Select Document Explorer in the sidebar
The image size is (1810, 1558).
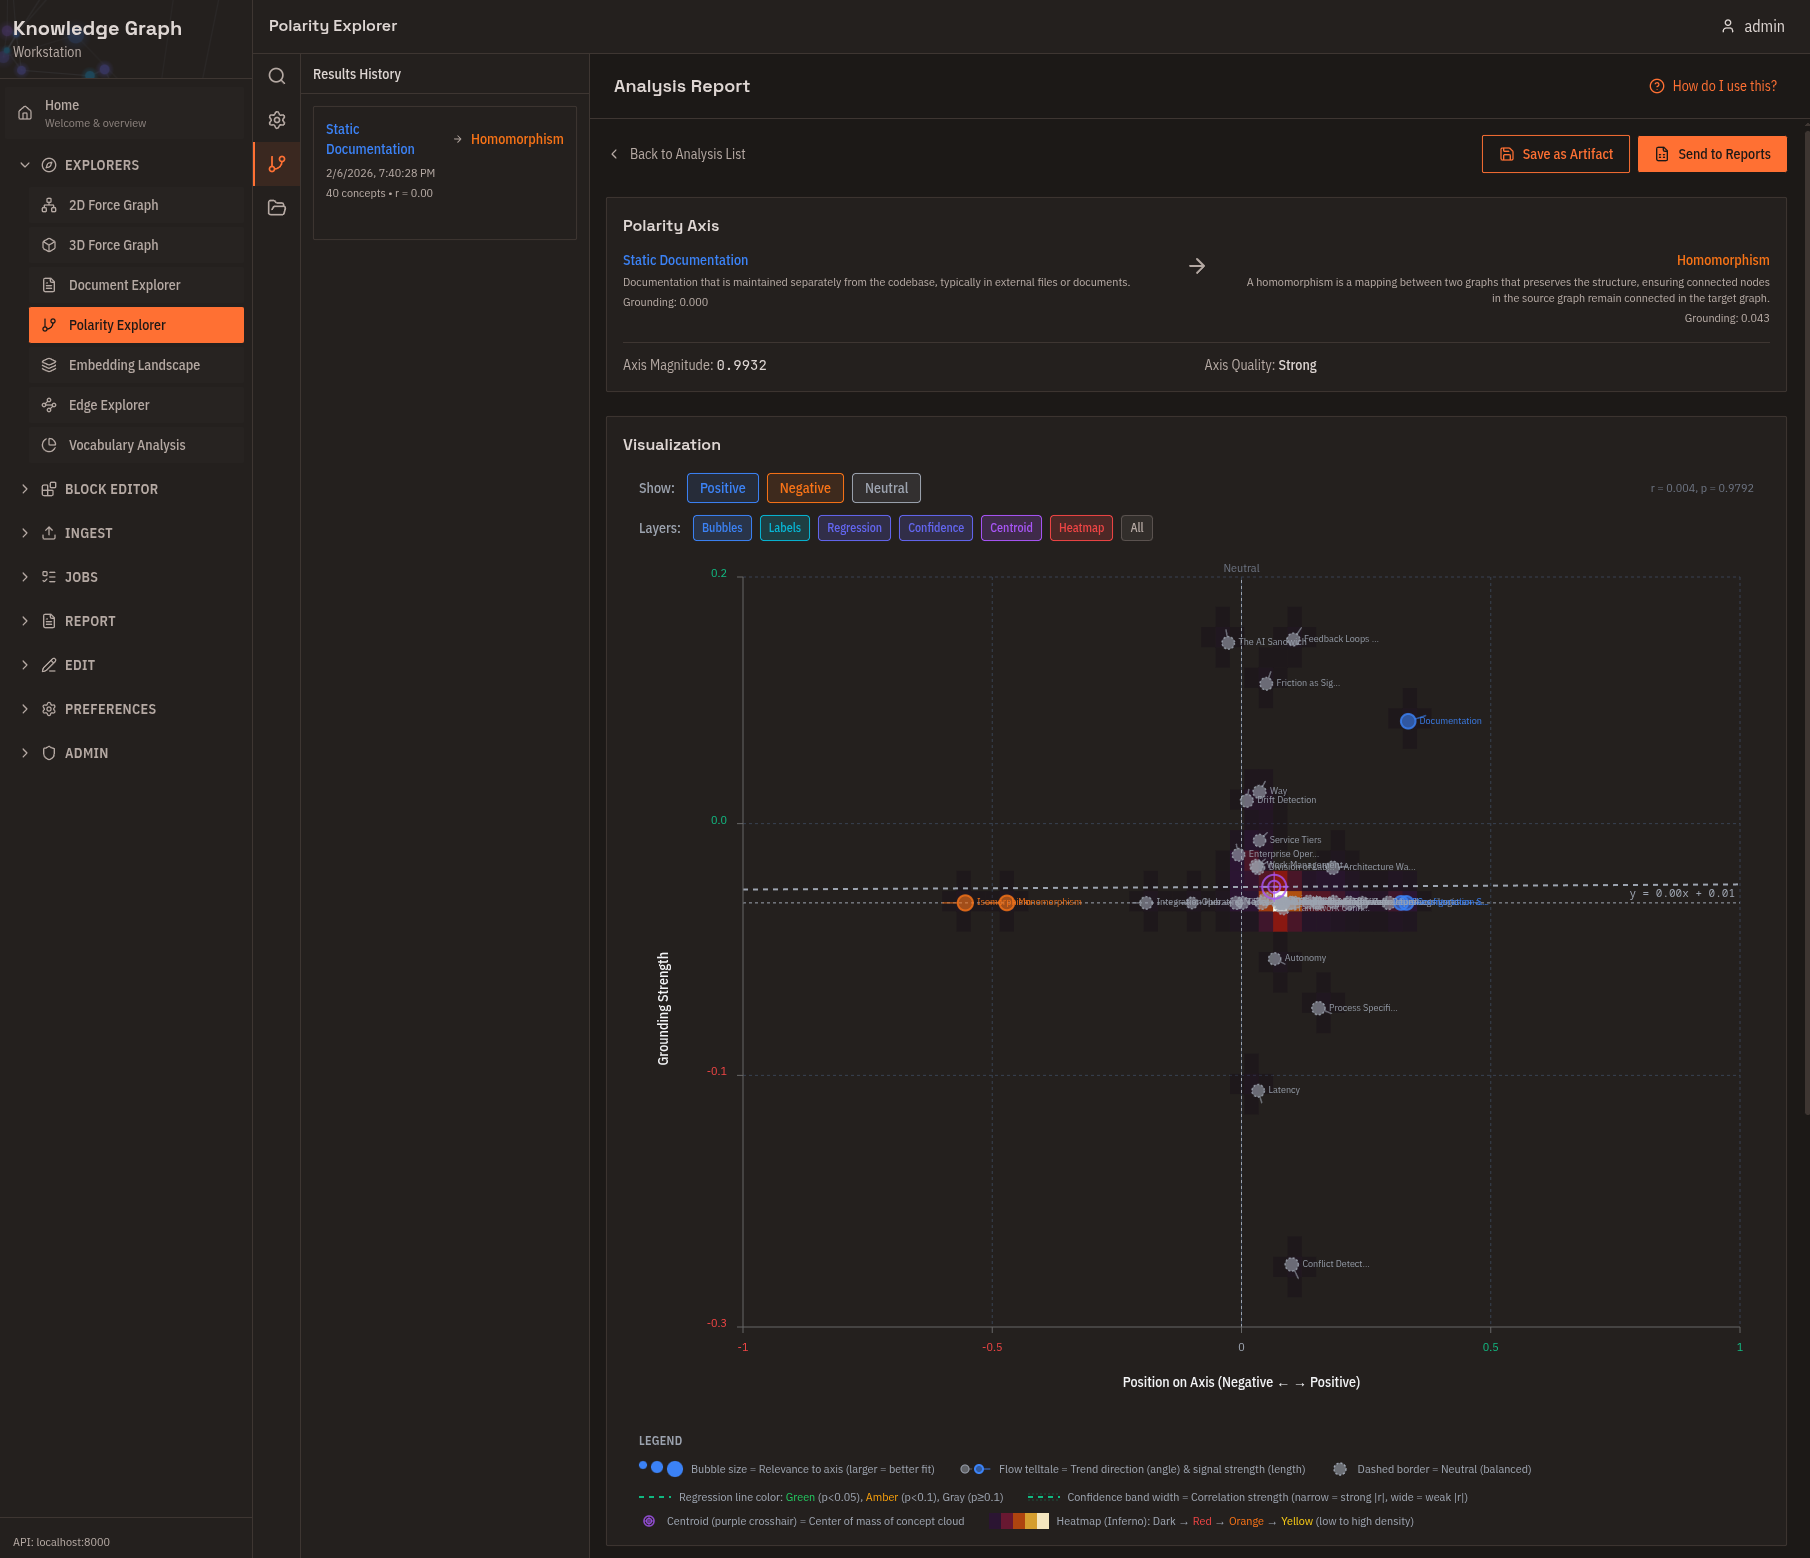124,284
